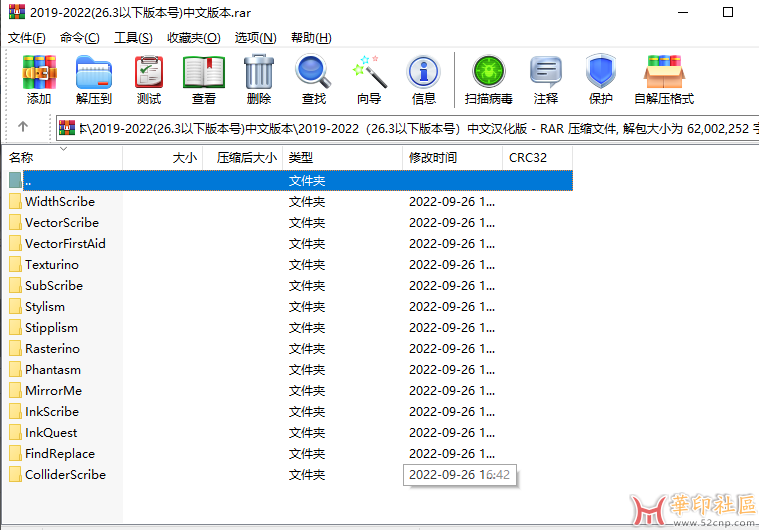
Task: Maximize the WinRAR window
Action: point(728,12)
